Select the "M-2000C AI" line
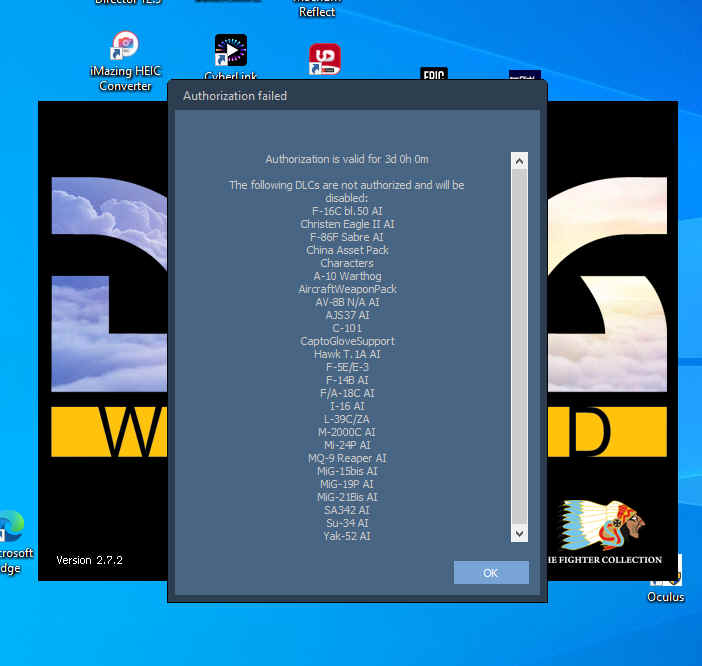The height and width of the screenshot is (666, 702). 347,432
